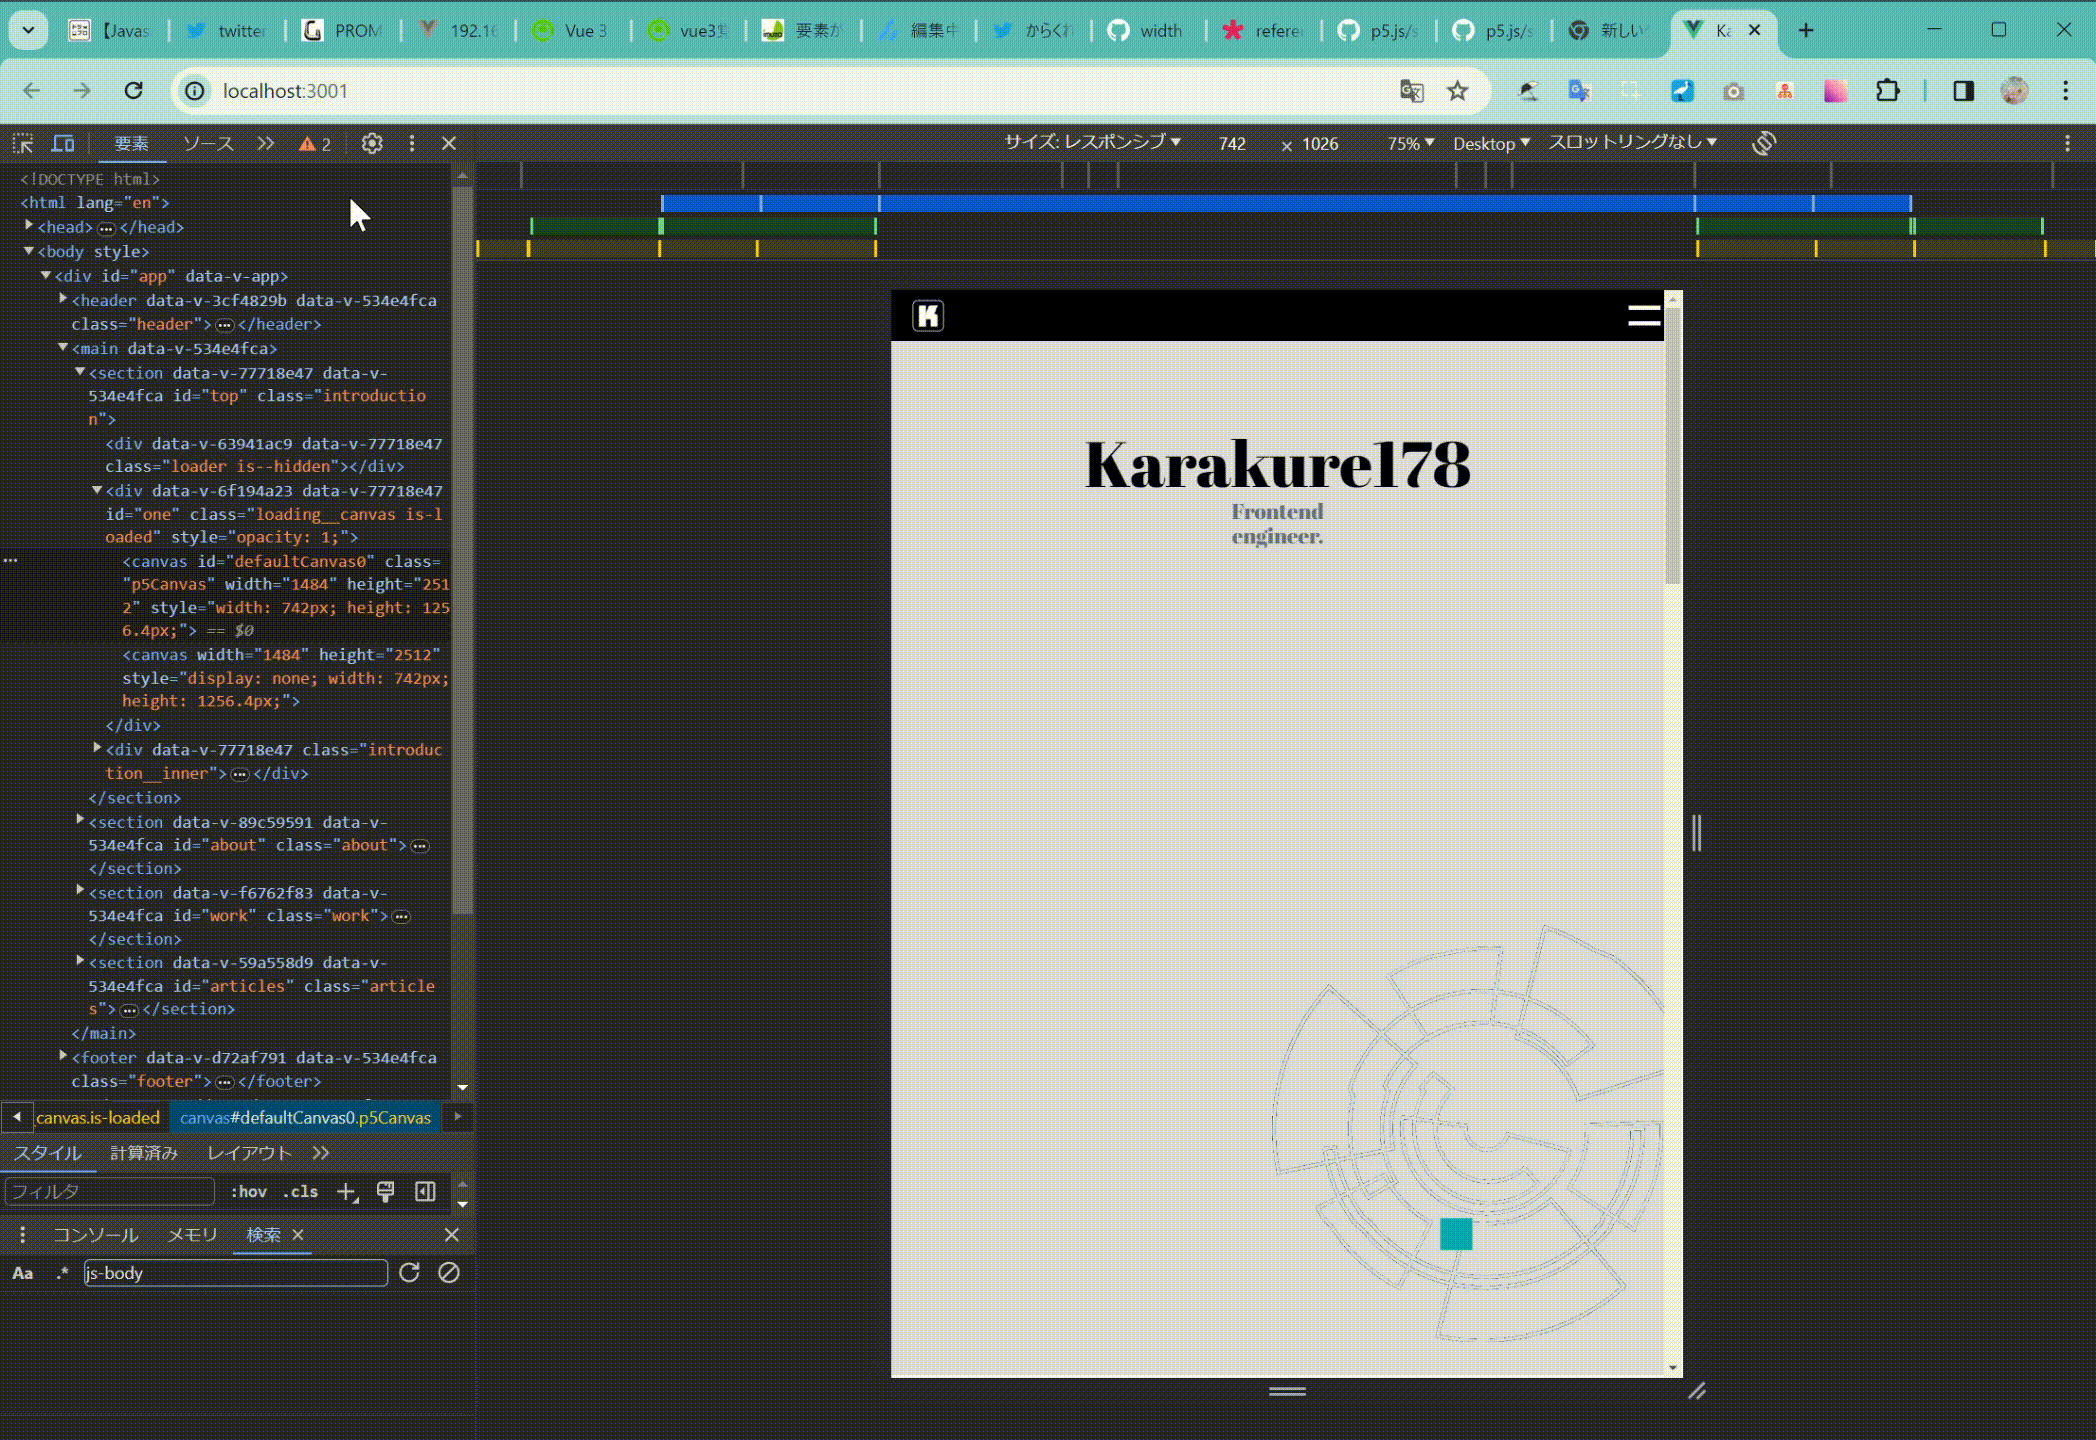Screen dimensions: 2096x1440
Task: Click the refresh search icon
Action: 409,1273
